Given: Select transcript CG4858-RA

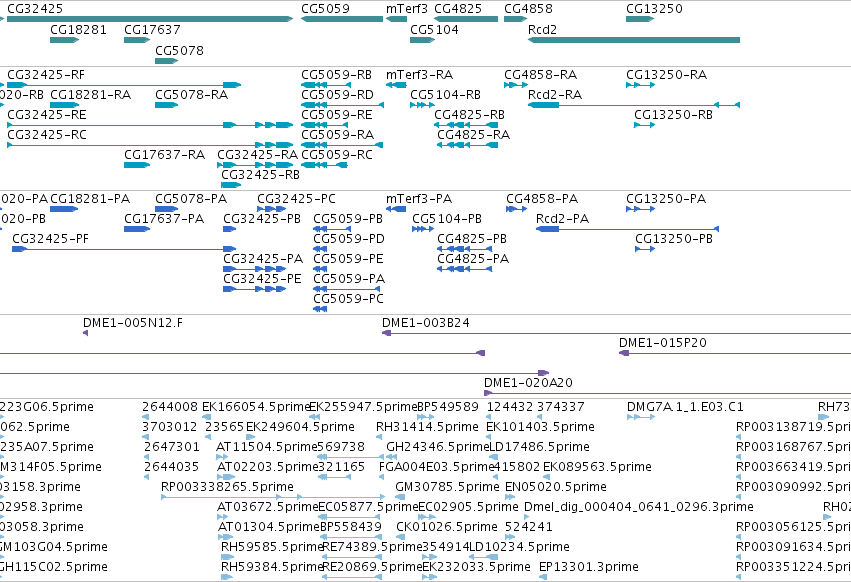Looking at the screenshot, I should pyautogui.click(x=516, y=85).
